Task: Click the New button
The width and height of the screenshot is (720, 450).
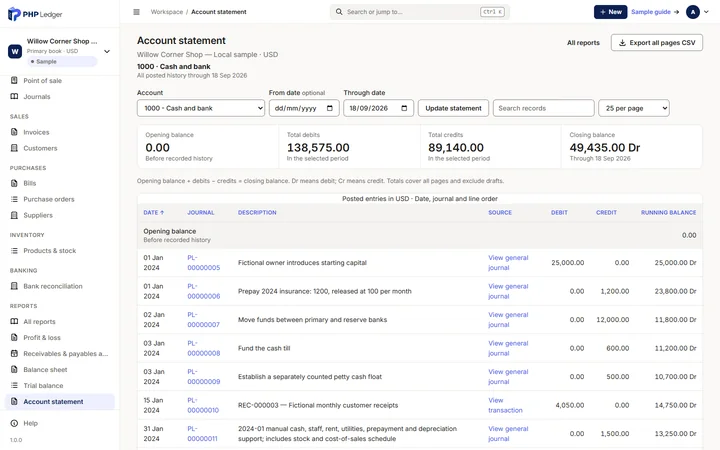Action: (610, 12)
